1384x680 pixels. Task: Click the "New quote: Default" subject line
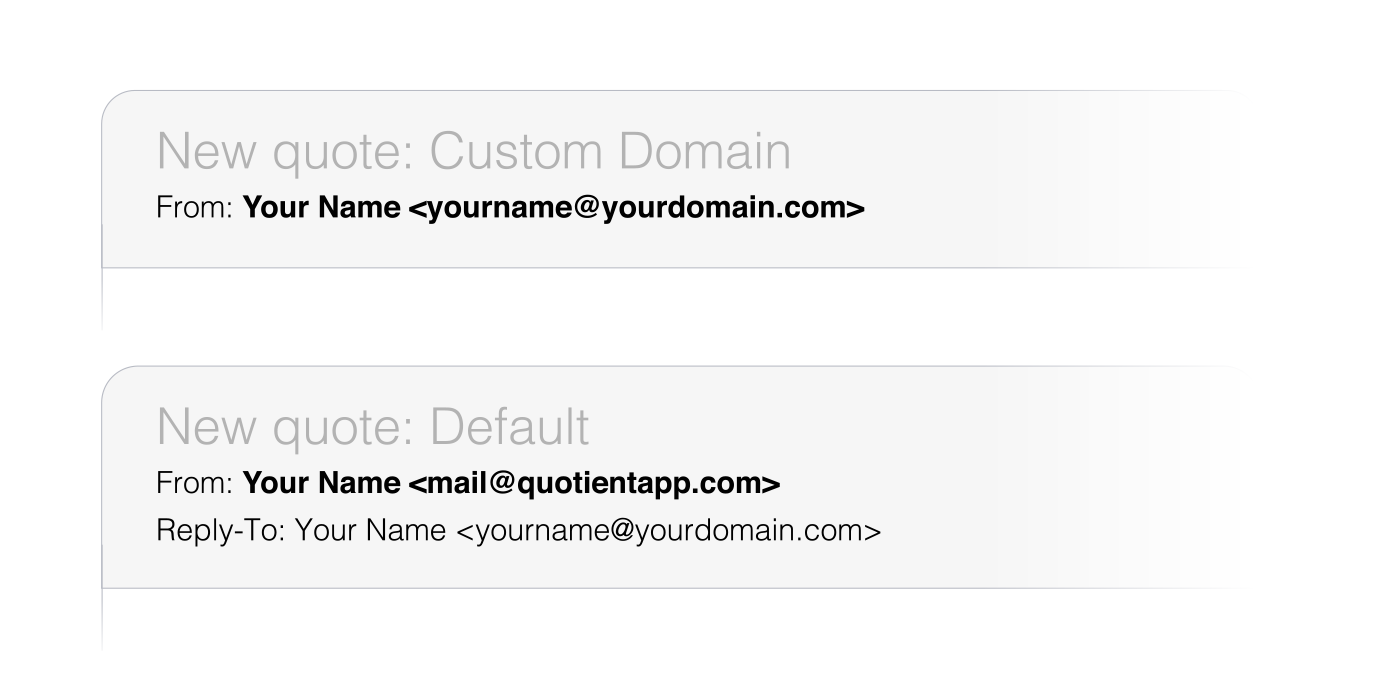click(373, 427)
